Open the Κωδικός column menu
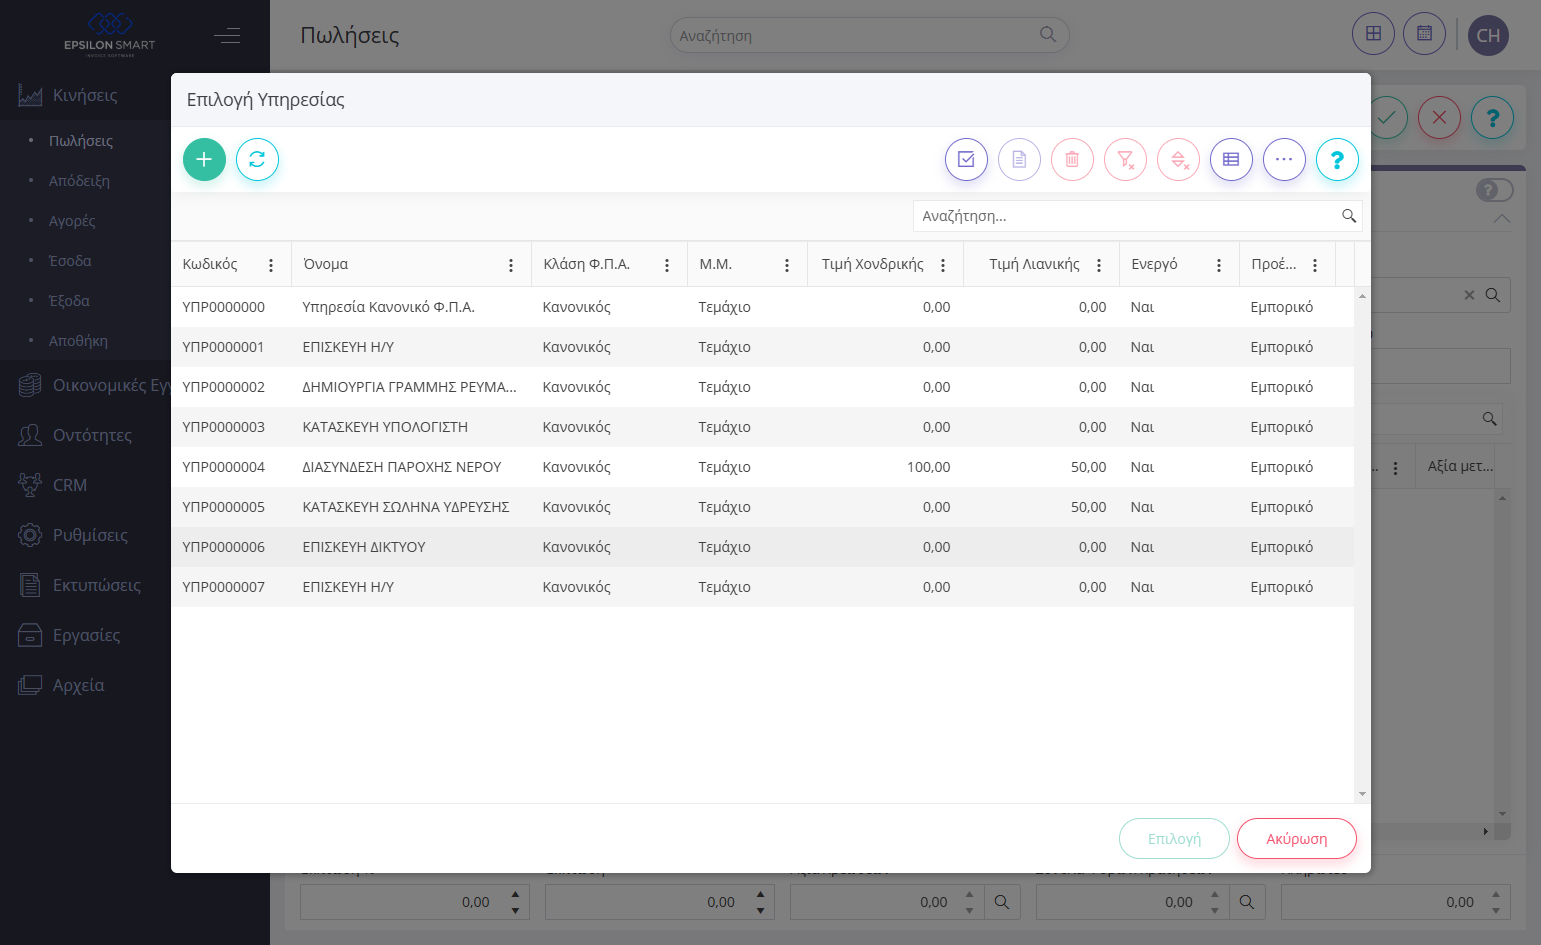This screenshot has width=1541, height=945. coord(271,265)
